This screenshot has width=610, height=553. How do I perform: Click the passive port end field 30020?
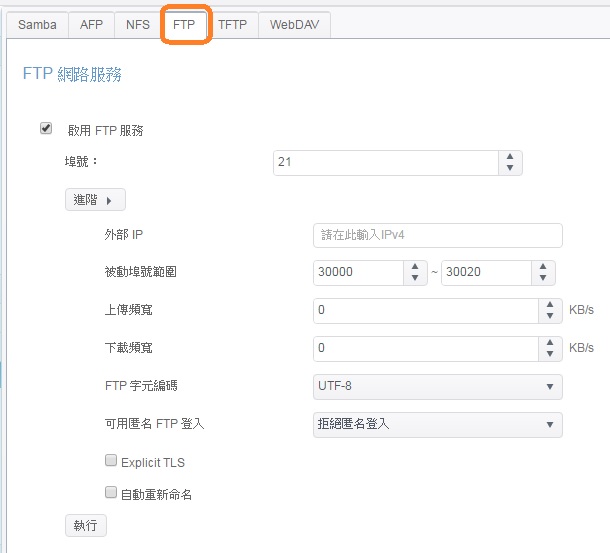[x=486, y=273]
